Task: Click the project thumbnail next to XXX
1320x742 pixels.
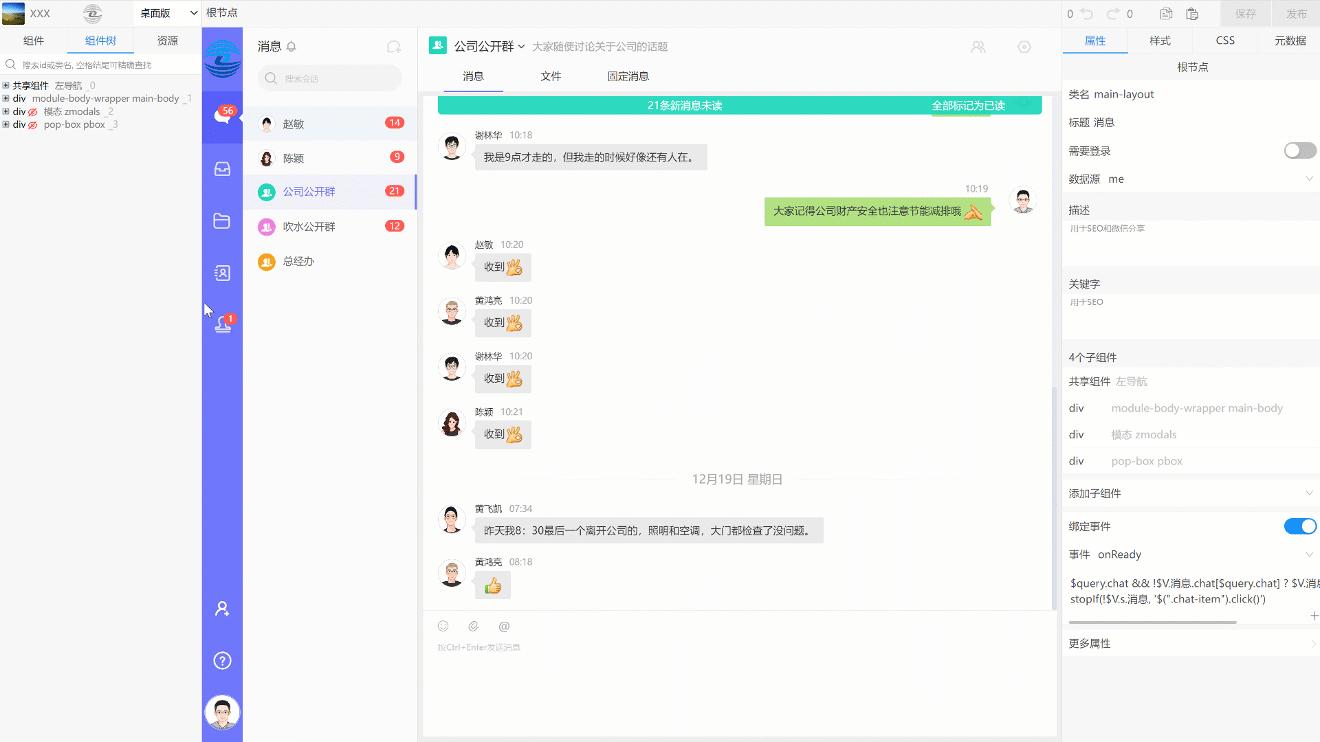Action: click(14, 13)
